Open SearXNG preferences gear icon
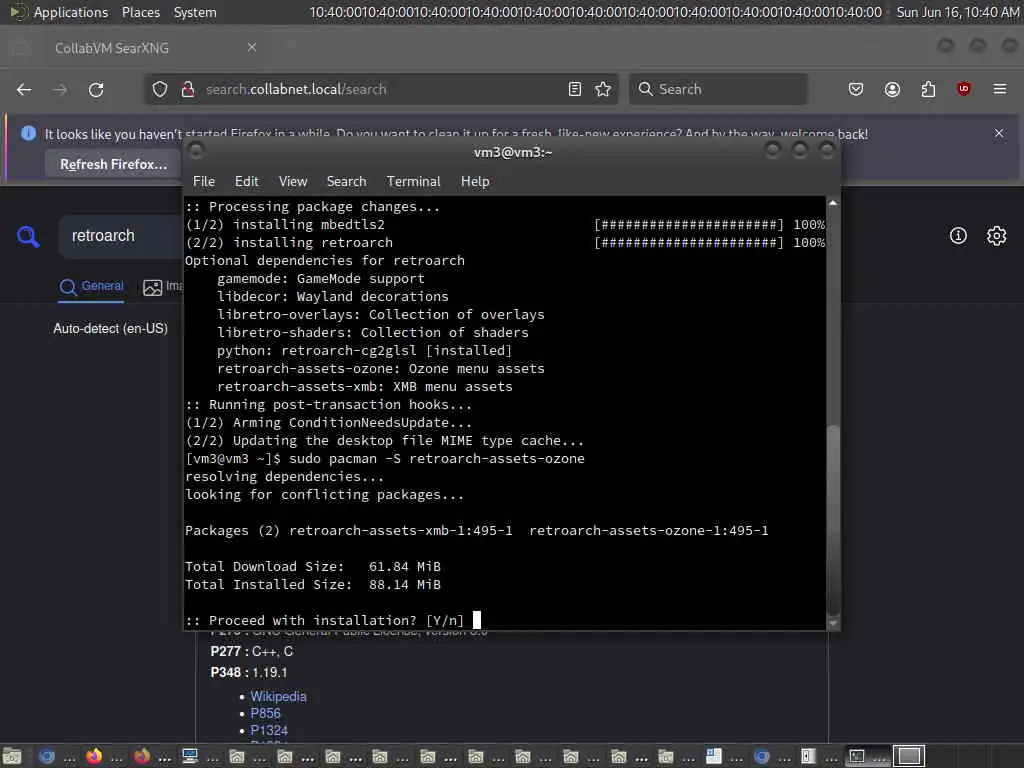Screen dimensions: 1024x768 coord(996,236)
